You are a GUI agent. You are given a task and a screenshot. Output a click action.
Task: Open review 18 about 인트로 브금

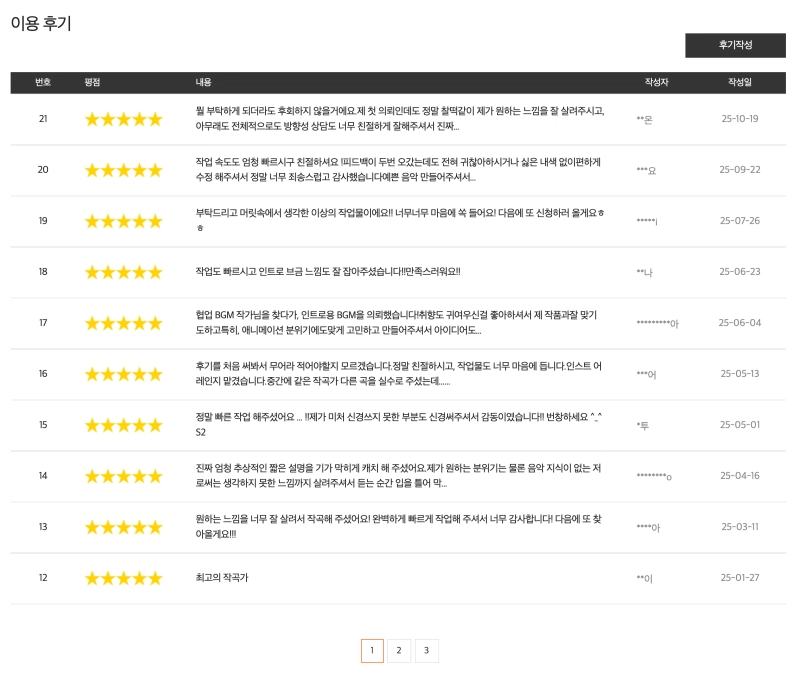328,271
